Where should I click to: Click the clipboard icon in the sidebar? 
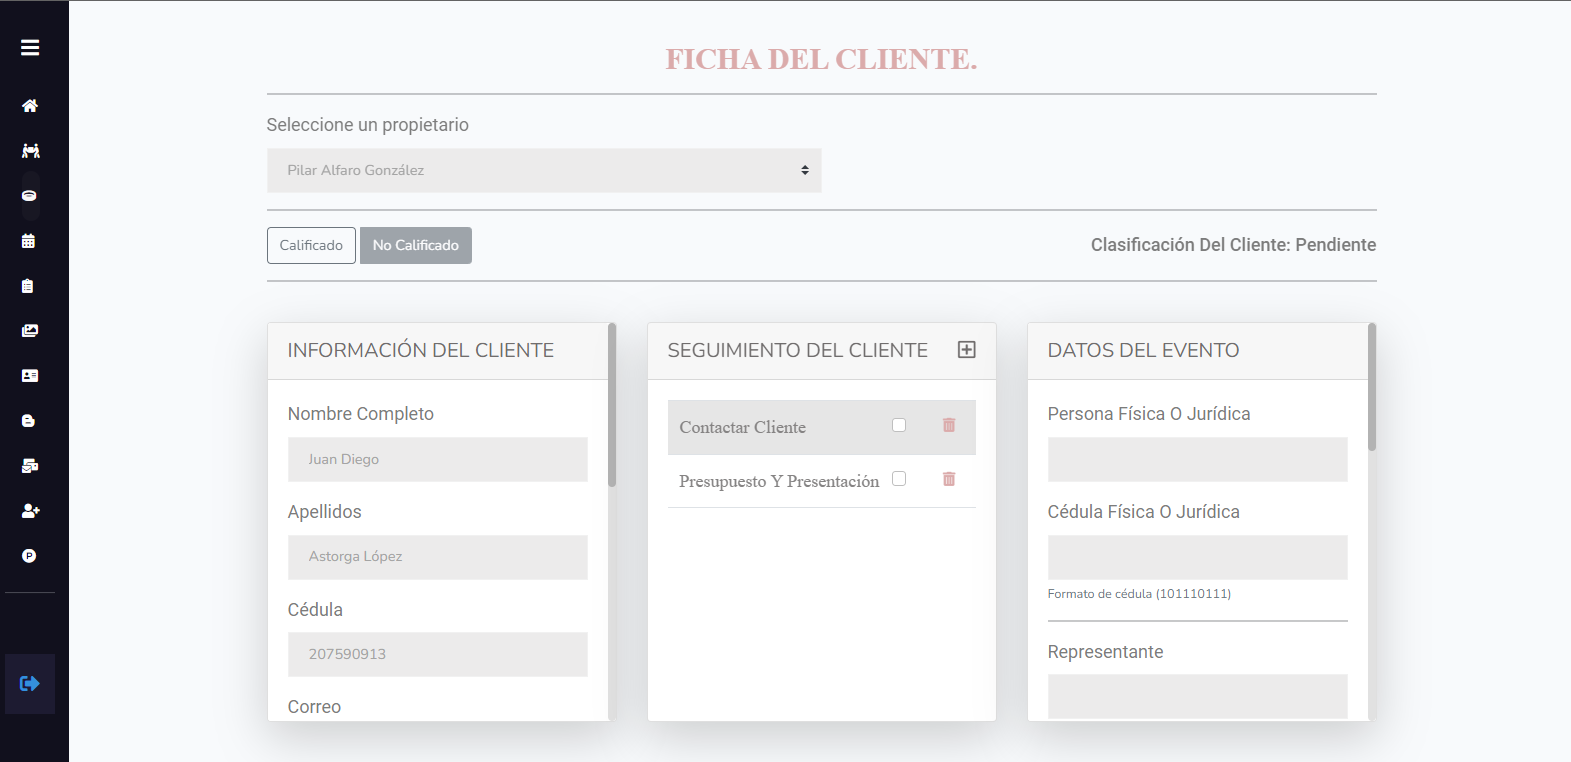point(28,286)
